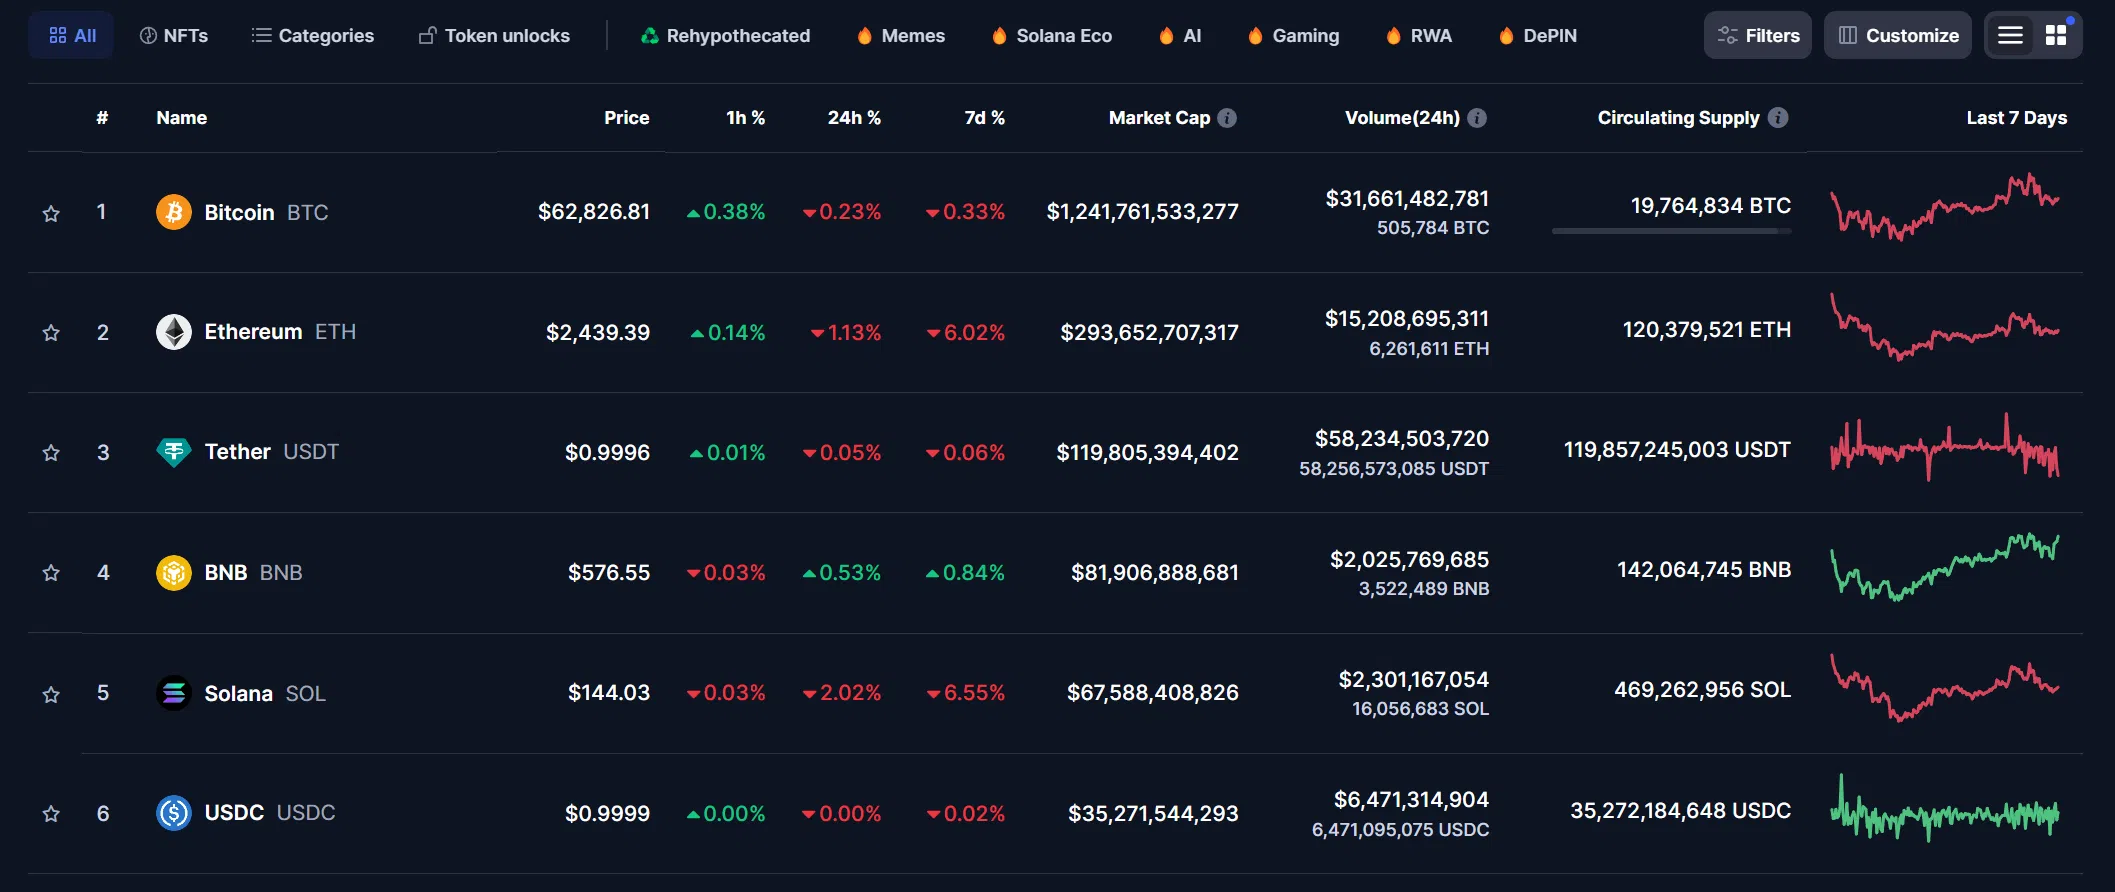Click the Last 7 Days column header
The height and width of the screenshot is (892, 2115).
click(x=2016, y=118)
